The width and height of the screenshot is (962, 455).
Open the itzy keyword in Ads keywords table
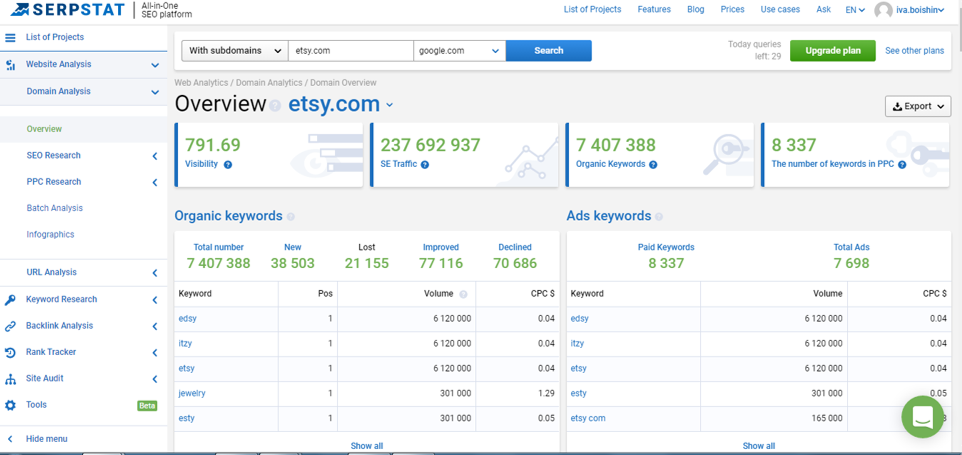[577, 344]
